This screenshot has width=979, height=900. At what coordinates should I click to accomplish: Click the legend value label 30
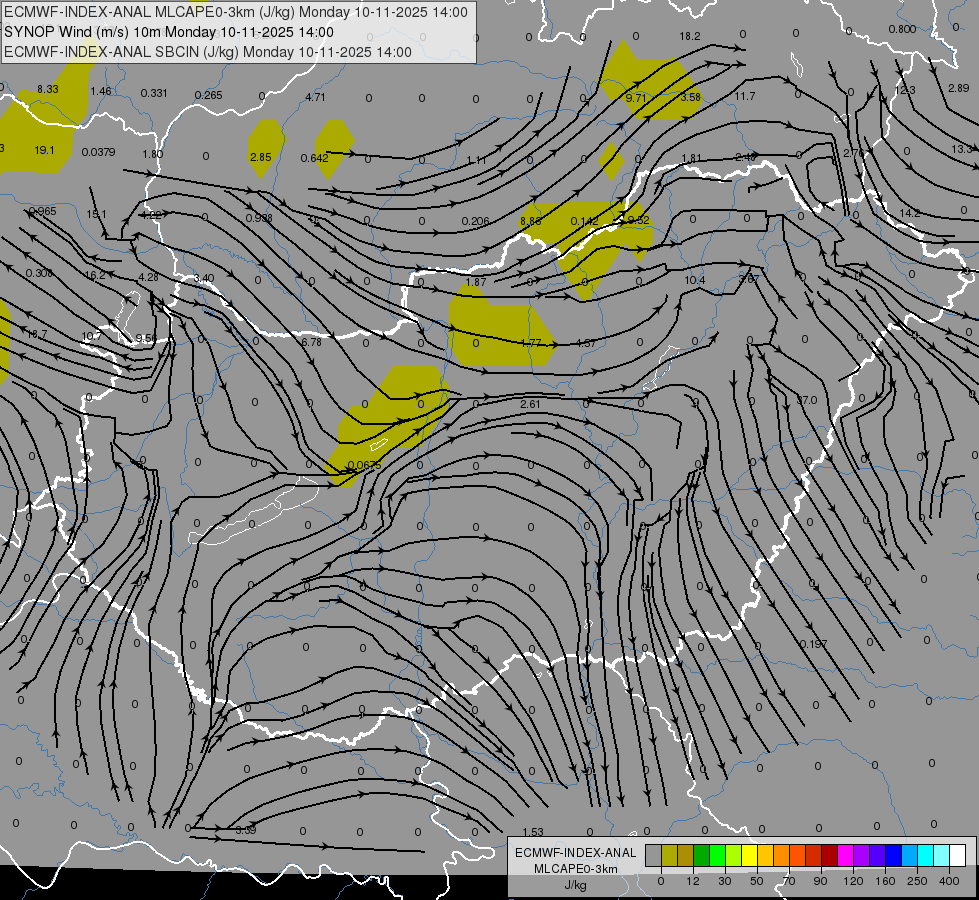pos(725,881)
